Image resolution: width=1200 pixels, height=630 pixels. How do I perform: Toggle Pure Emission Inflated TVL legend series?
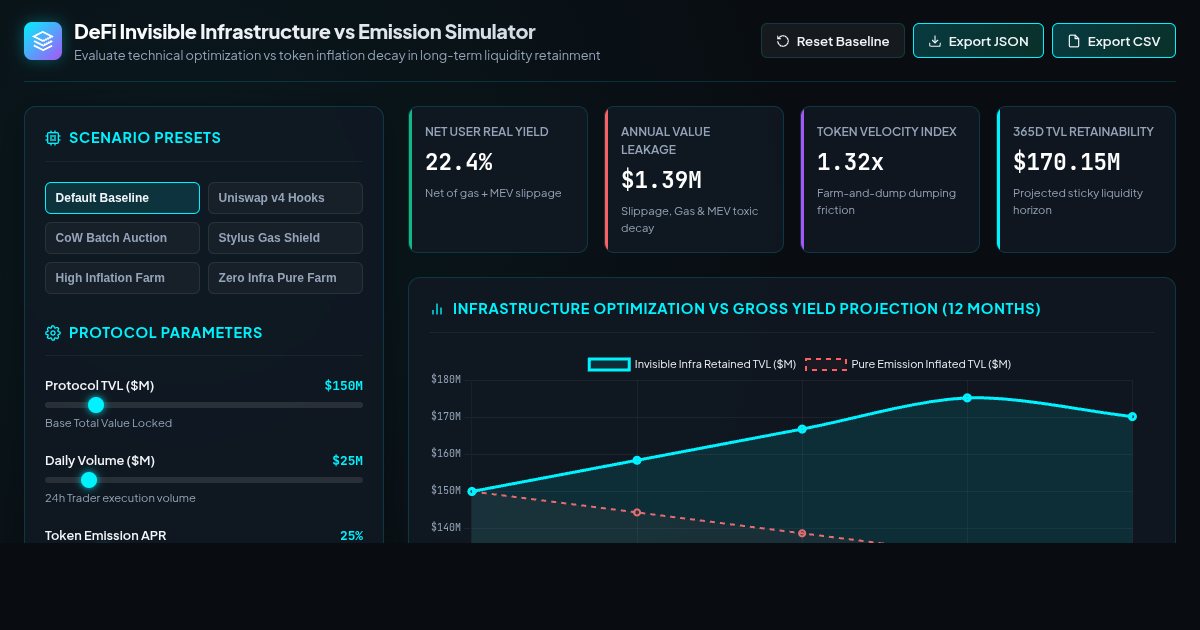[x=908, y=364]
